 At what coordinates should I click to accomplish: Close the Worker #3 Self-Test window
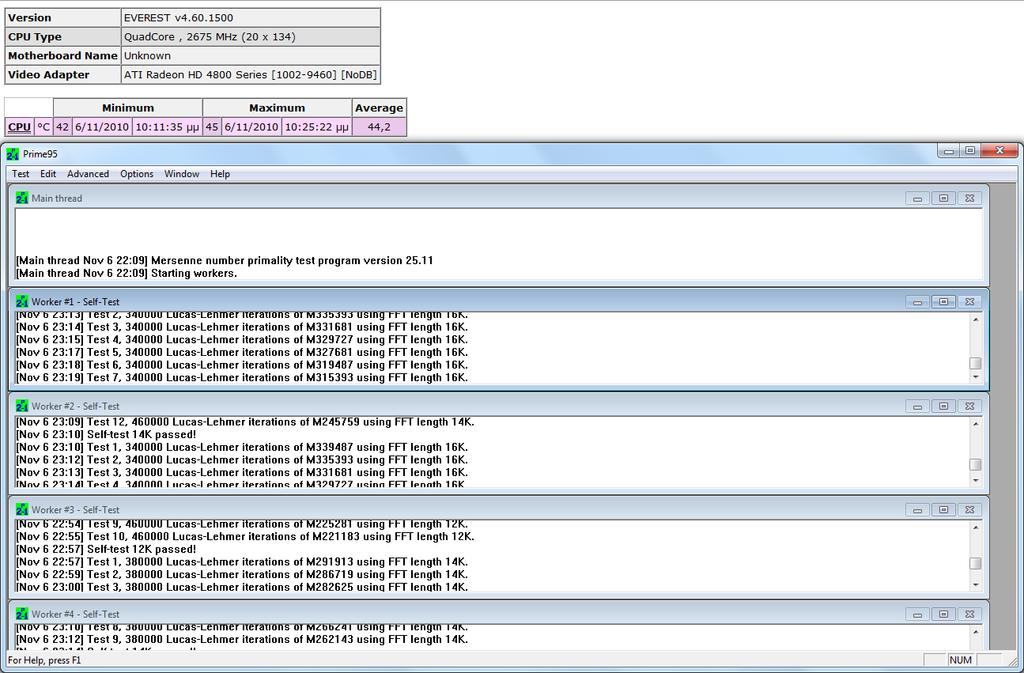tap(970, 509)
